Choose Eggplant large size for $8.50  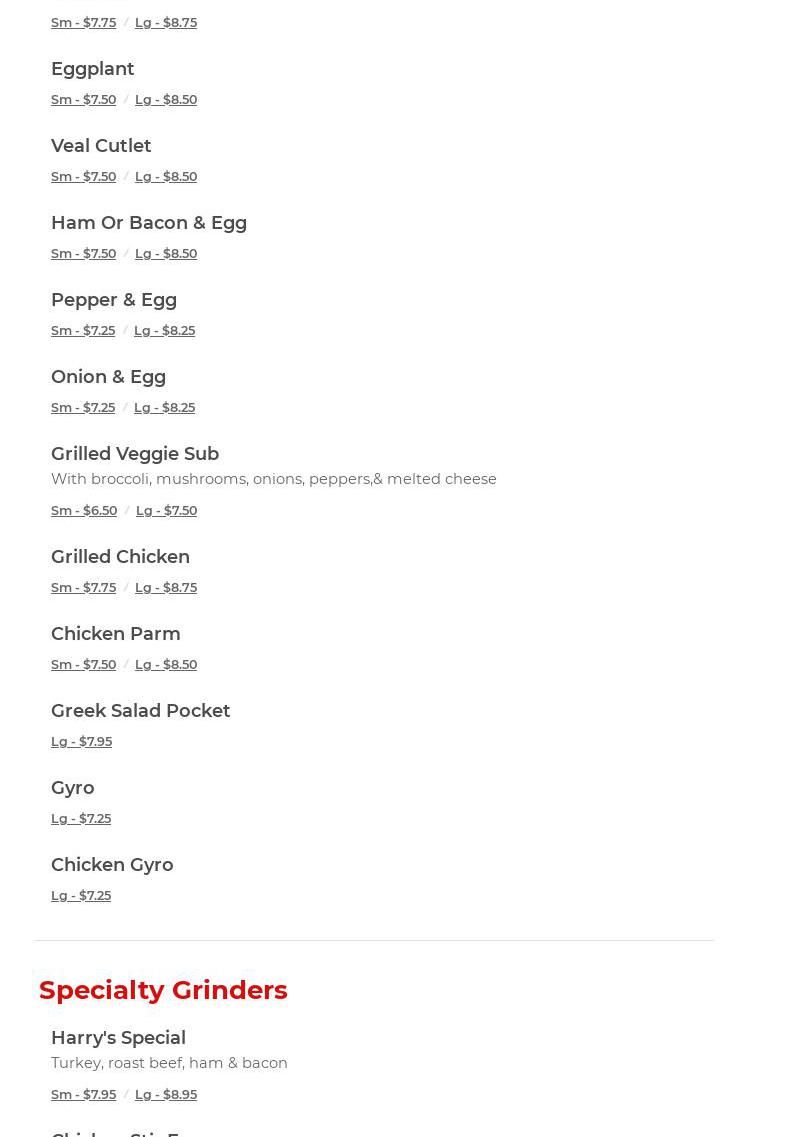click(x=166, y=99)
